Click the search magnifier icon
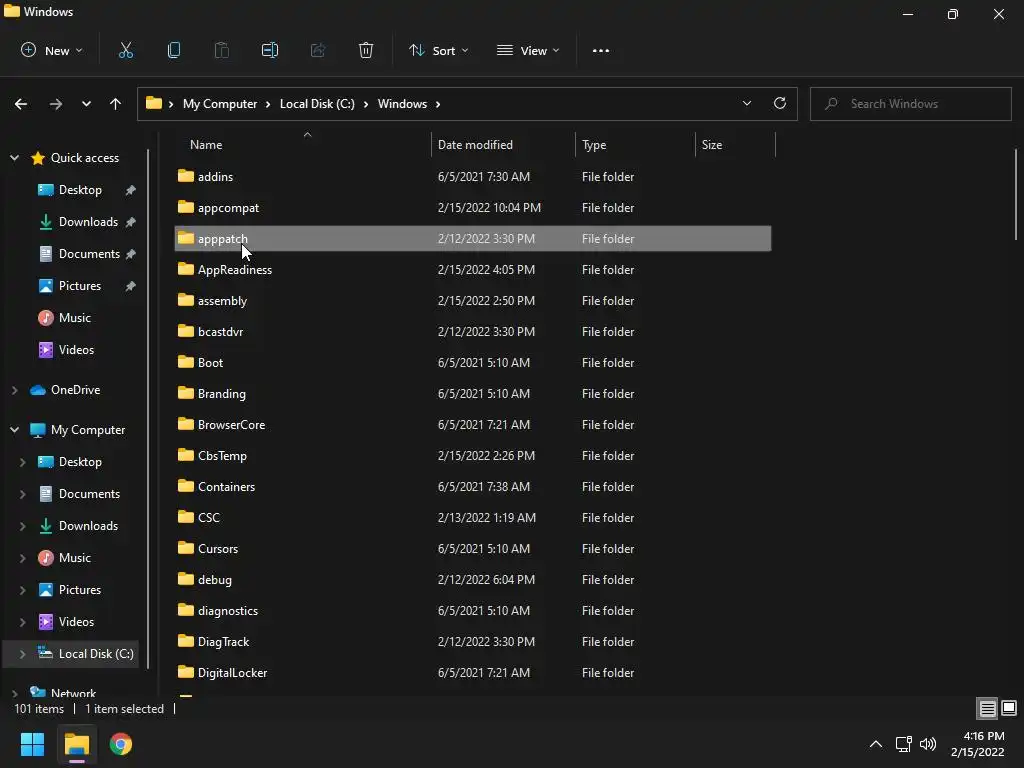1024x768 pixels. [x=831, y=104]
